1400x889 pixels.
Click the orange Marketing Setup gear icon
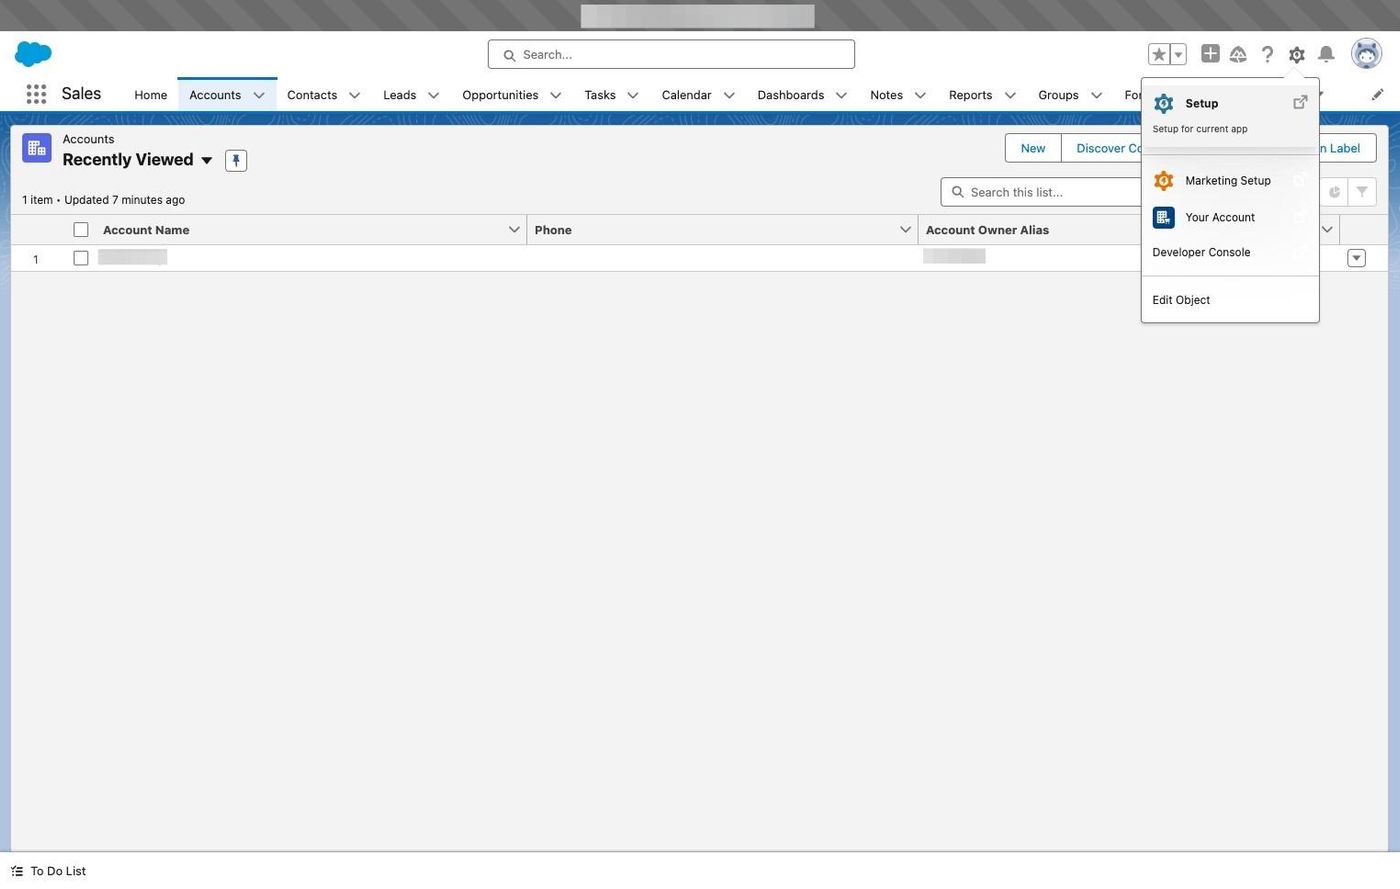pos(1163,181)
